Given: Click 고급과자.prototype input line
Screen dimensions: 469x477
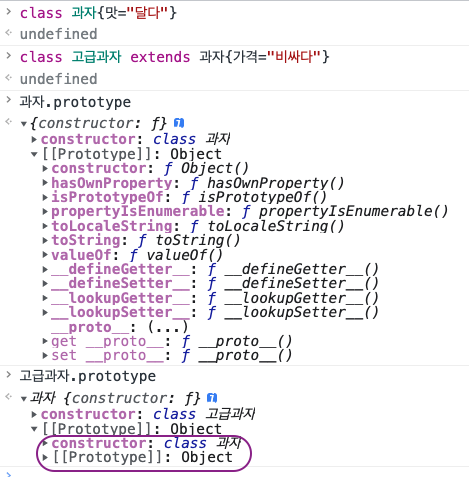Looking at the screenshot, I should pos(87,376).
